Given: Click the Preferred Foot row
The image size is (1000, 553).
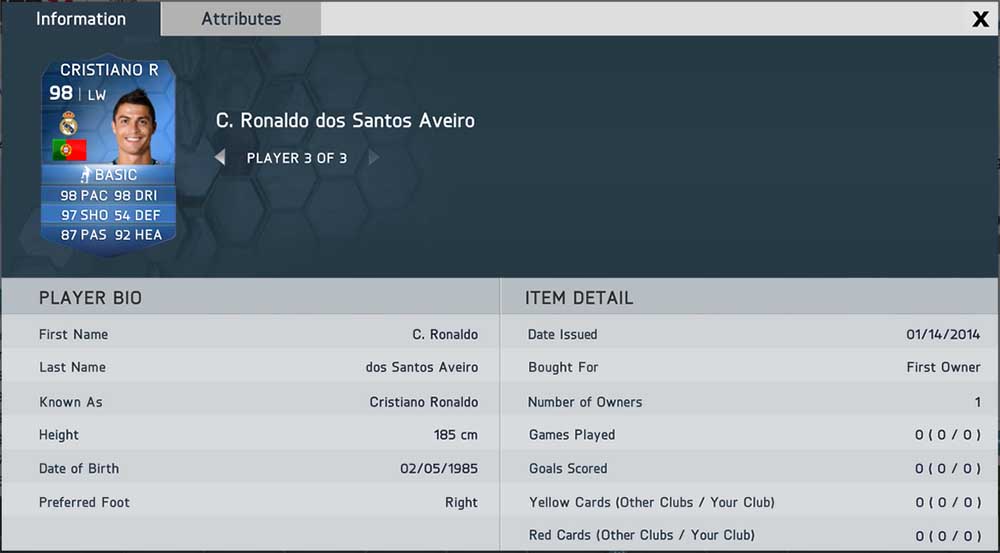Looking at the screenshot, I should 250,503.
